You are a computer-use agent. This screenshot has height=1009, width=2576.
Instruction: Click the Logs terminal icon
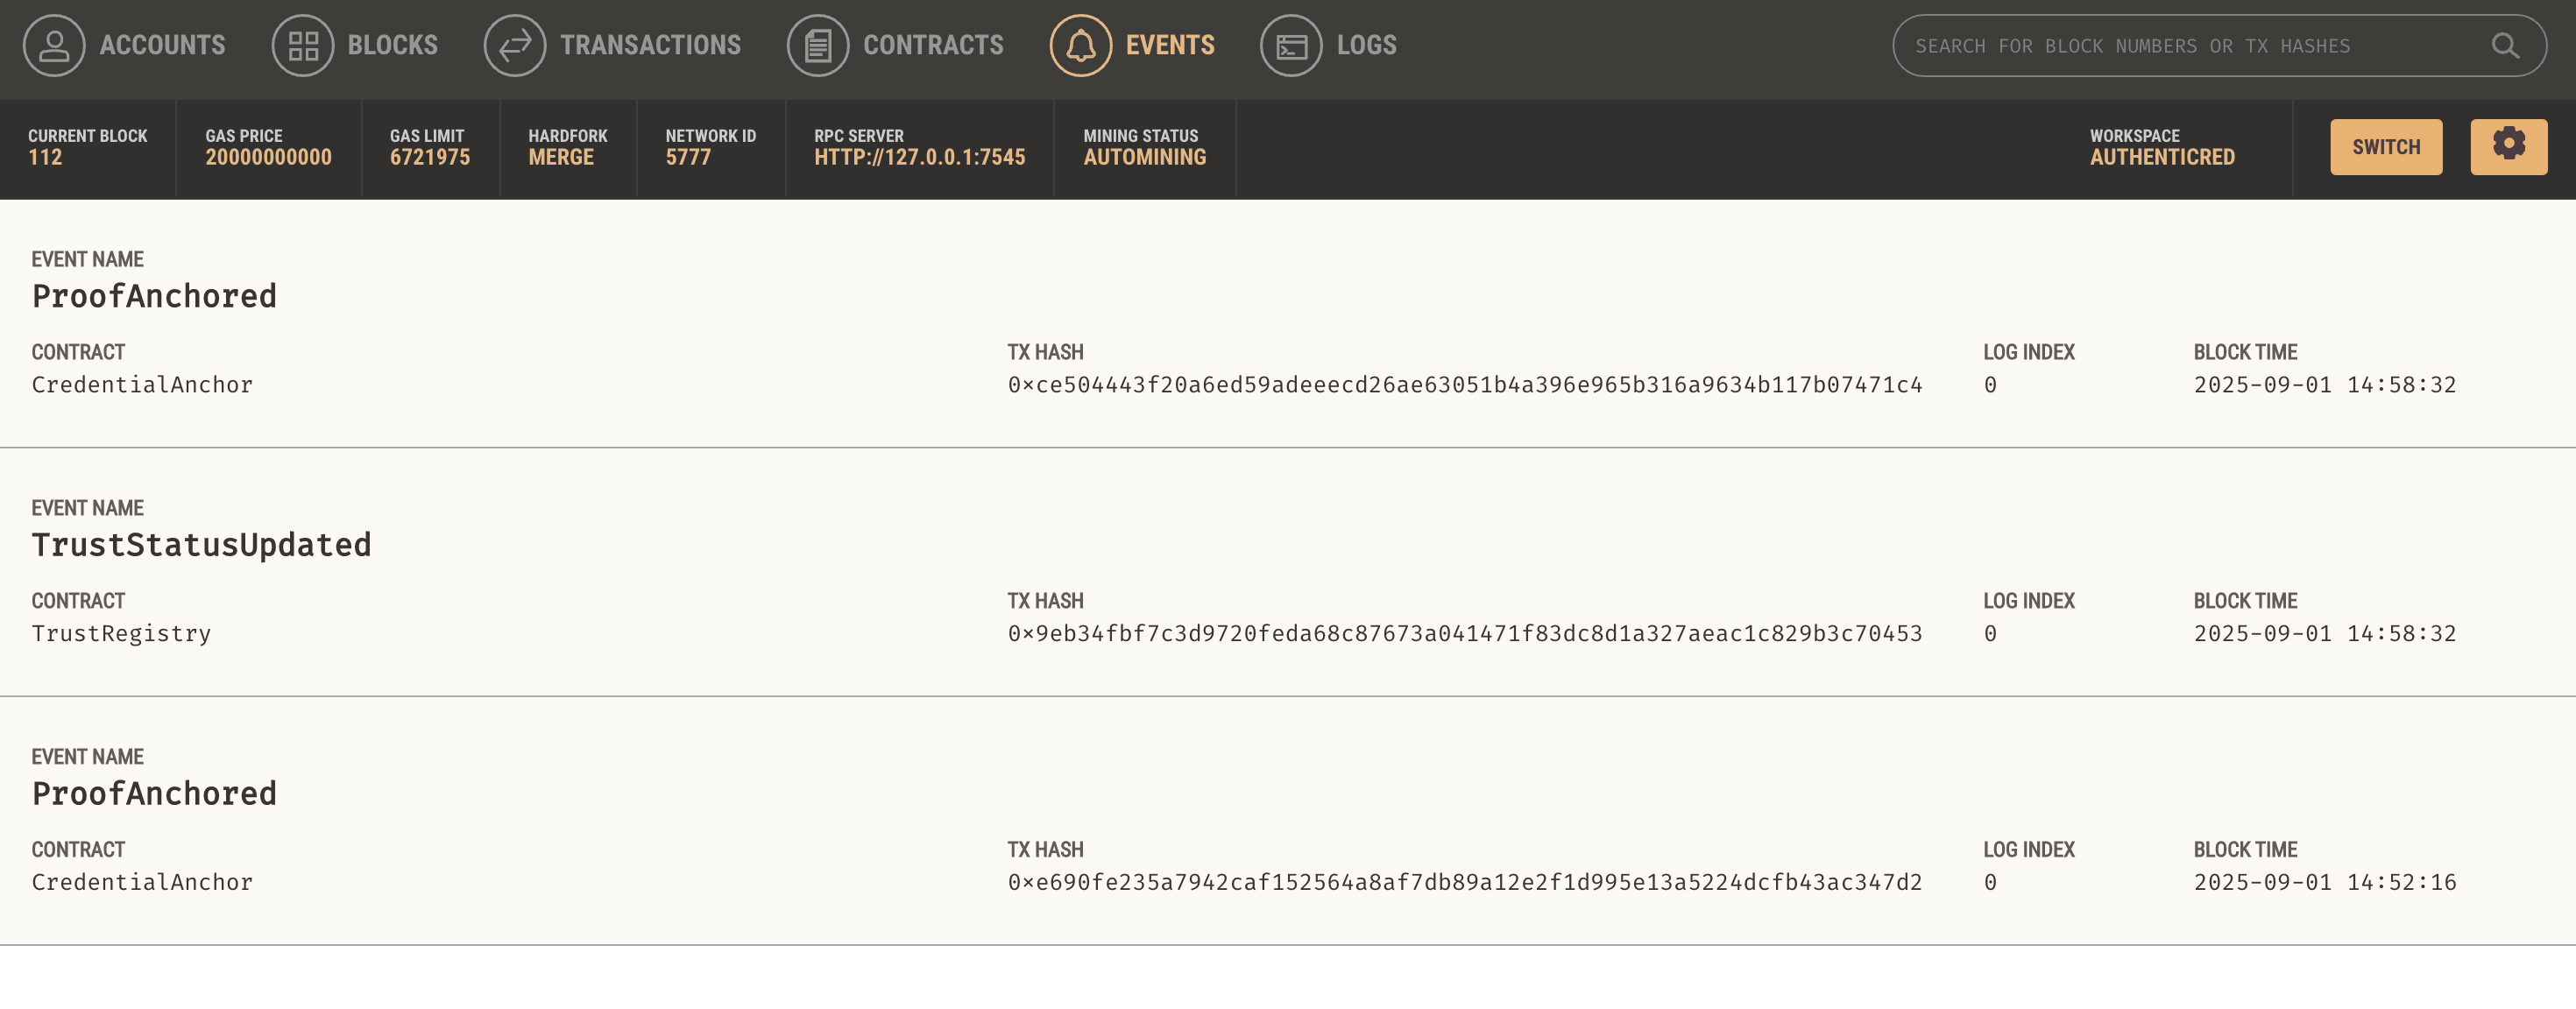[1290, 46]
